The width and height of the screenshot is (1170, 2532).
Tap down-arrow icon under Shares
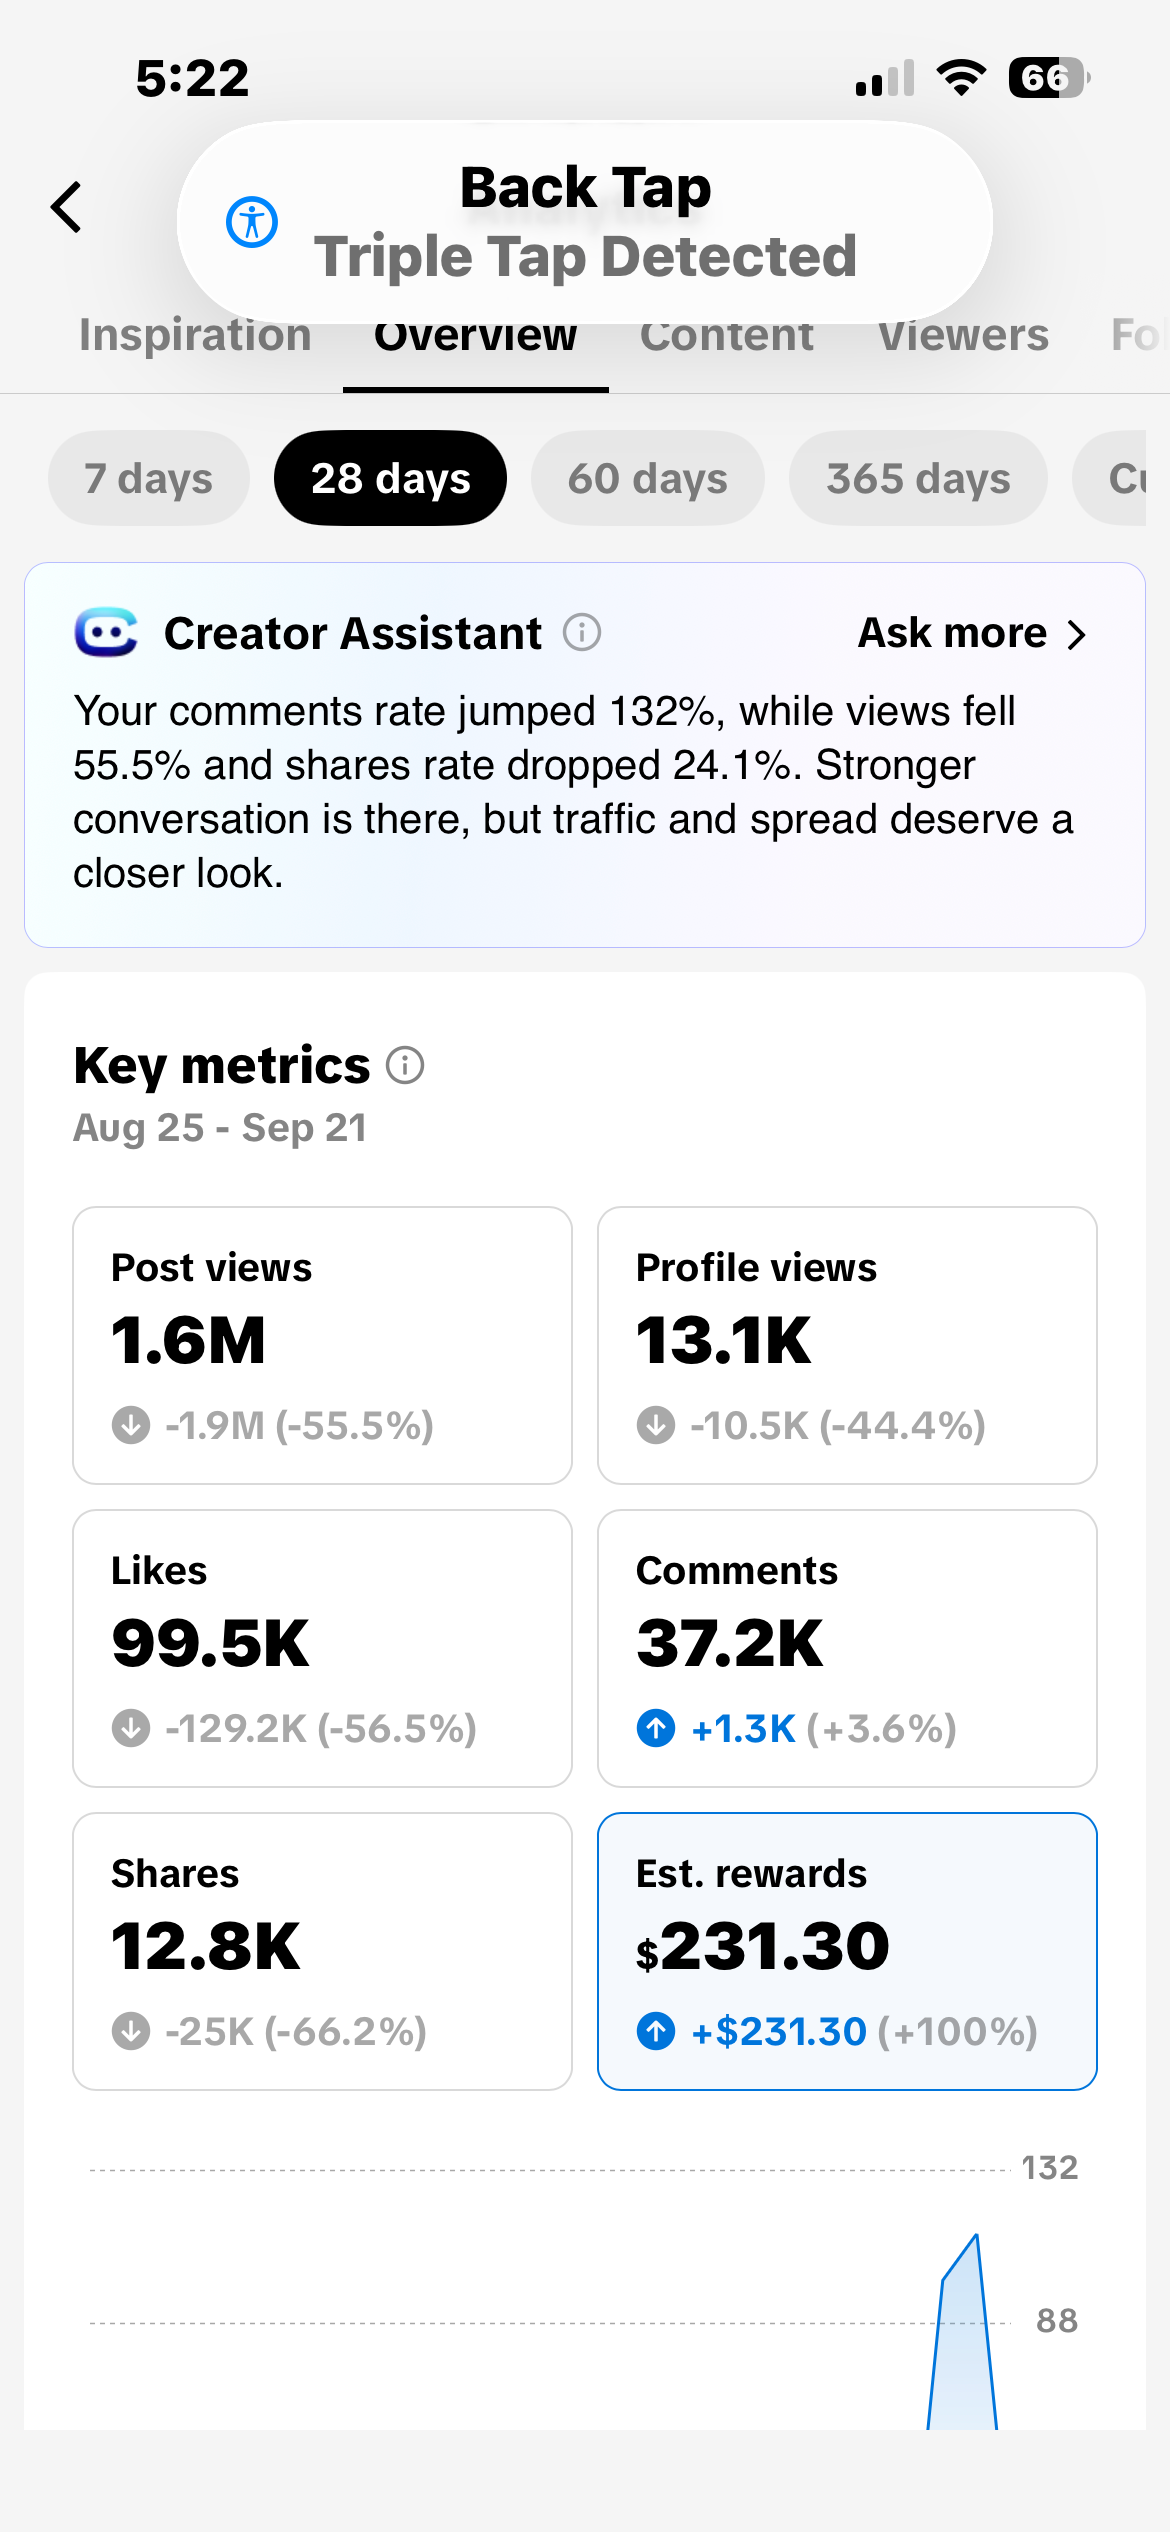pyautogui.click(x=131, y=2031)
